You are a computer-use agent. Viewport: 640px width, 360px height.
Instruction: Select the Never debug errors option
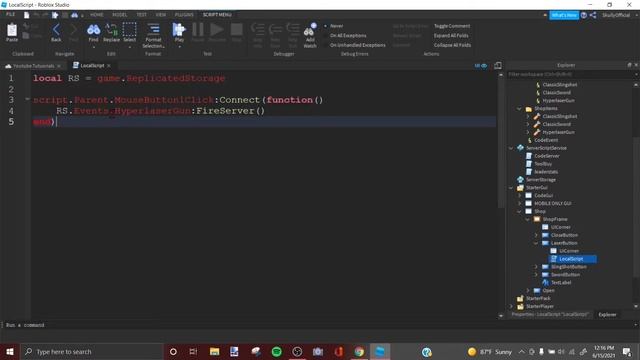pos(334,26)
